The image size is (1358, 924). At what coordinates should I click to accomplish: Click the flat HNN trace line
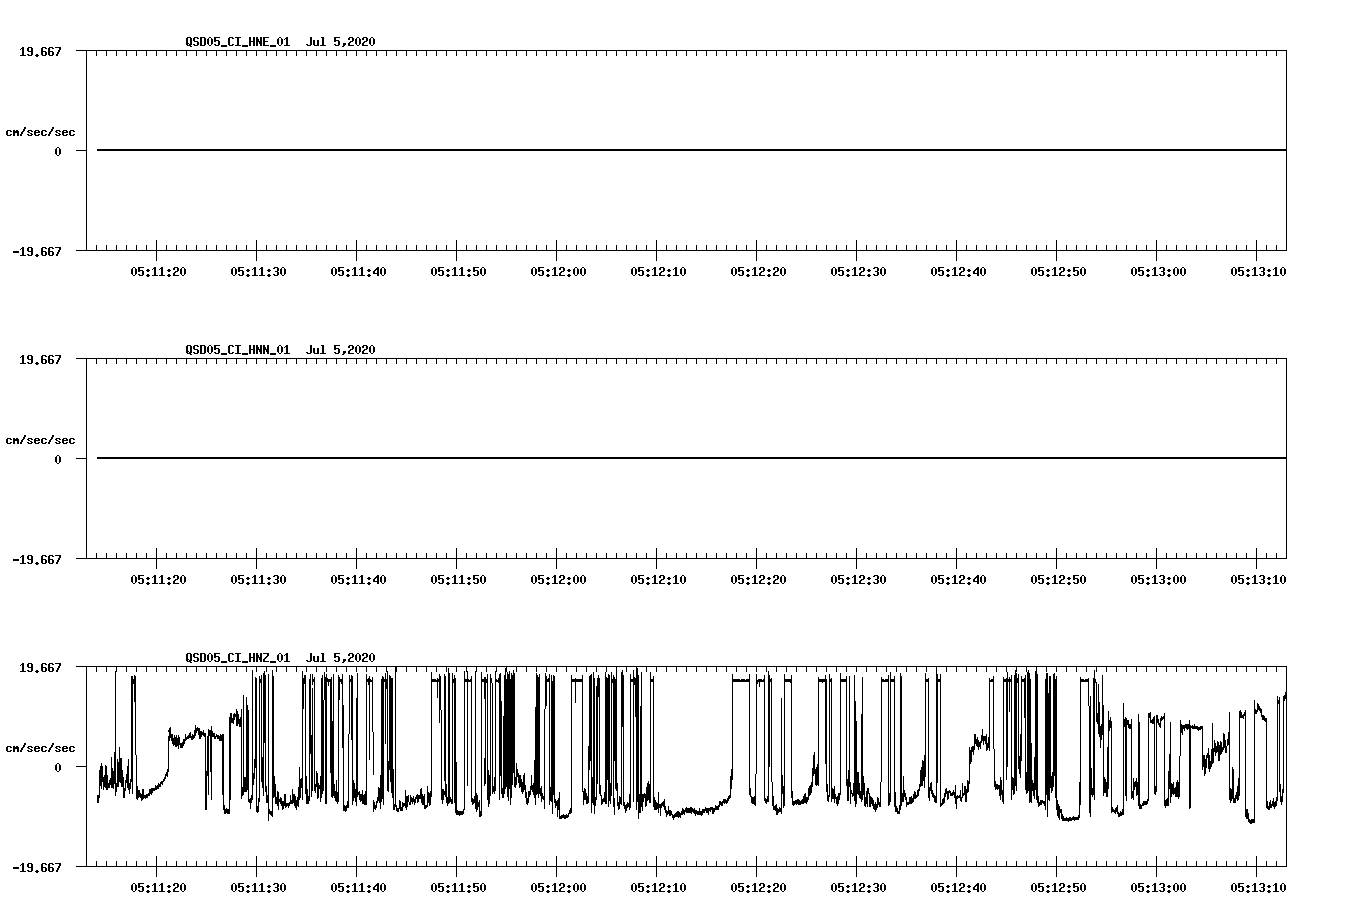(x=691, y=458)
